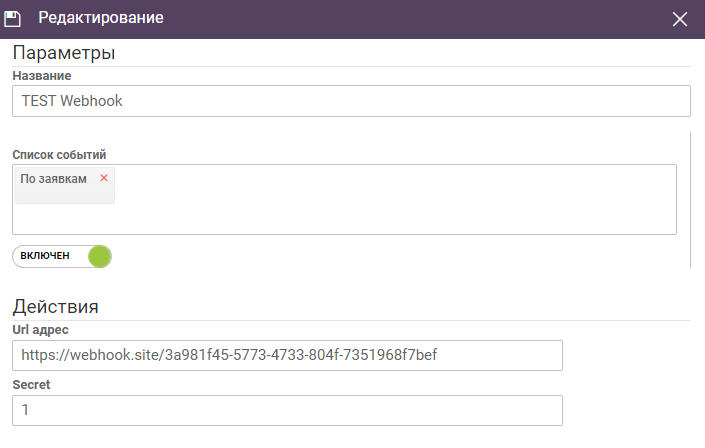Remove the "По заявкам" event tag
This screenshot has width=705, height=448.
click(104, 178)
